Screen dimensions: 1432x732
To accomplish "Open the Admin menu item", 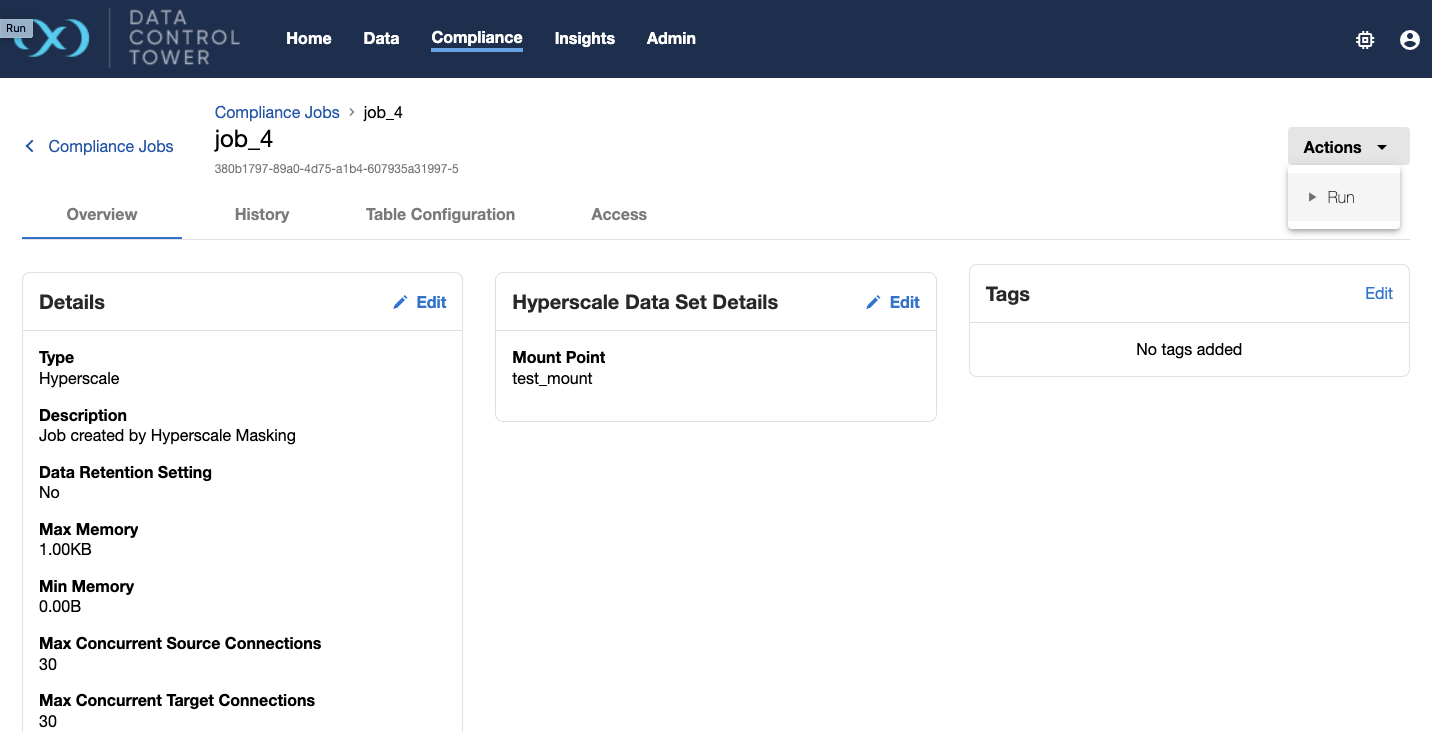I will pos(670,38).
